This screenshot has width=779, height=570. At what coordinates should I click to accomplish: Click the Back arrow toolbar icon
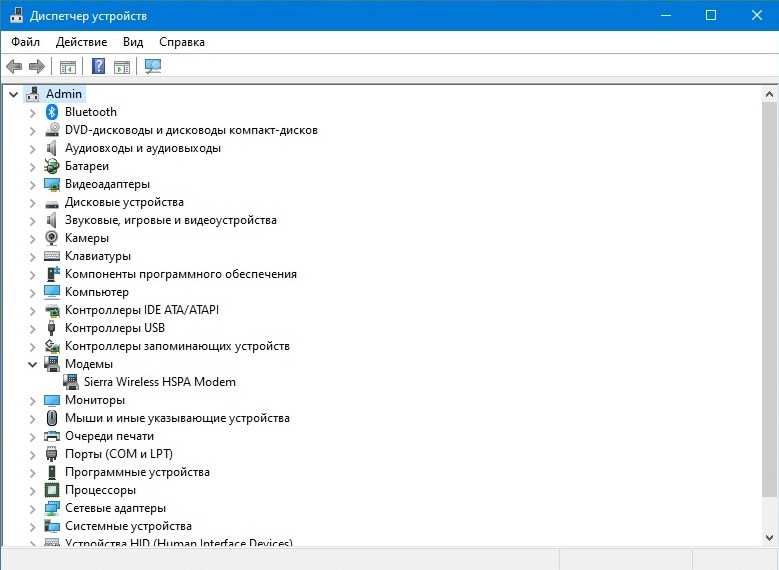14,66
